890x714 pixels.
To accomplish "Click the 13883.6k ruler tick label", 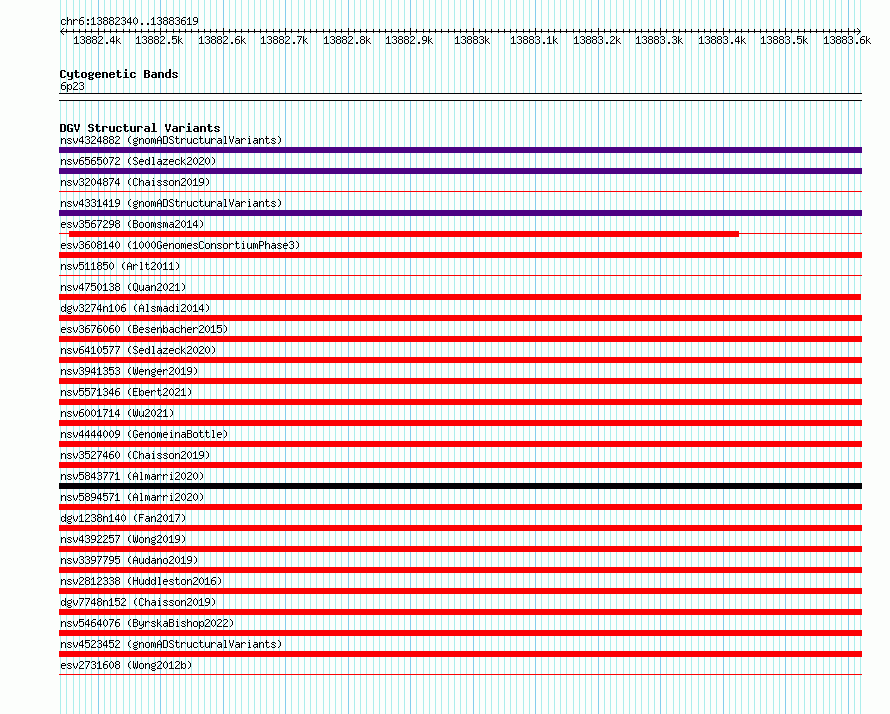I will coord(847,40).
